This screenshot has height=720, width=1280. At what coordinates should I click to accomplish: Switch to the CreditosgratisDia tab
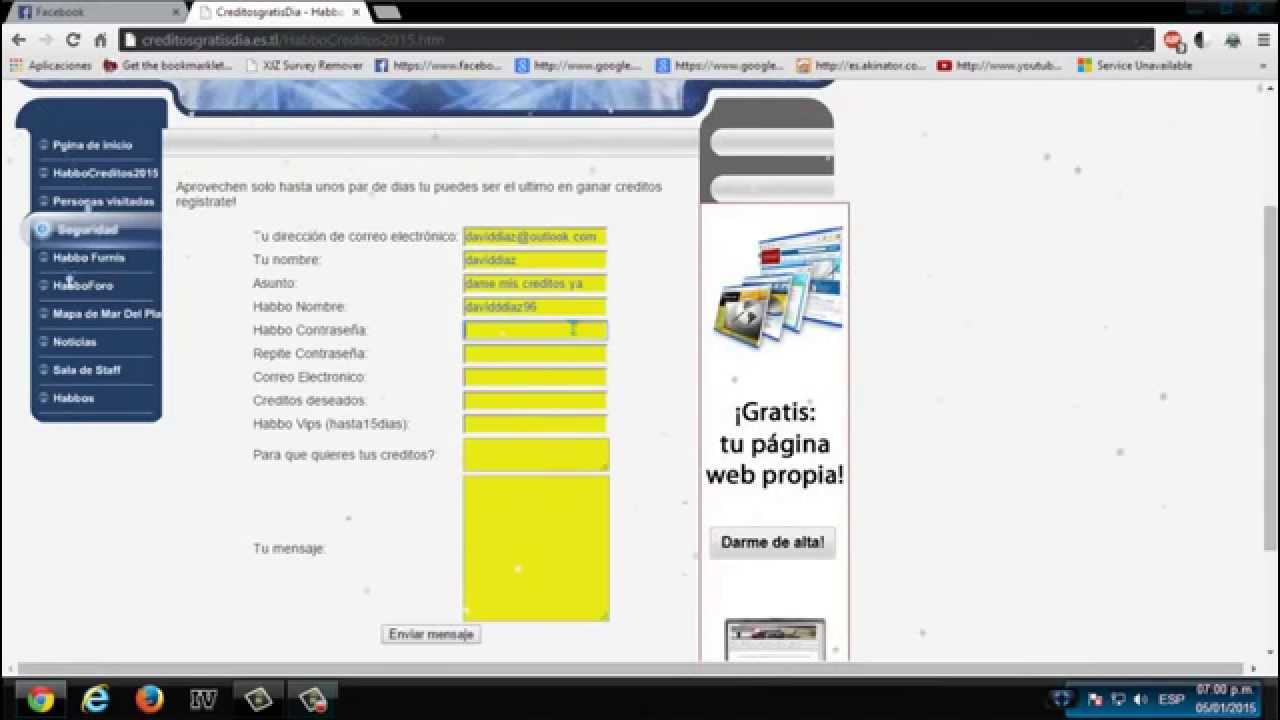(x=278, y=12)
